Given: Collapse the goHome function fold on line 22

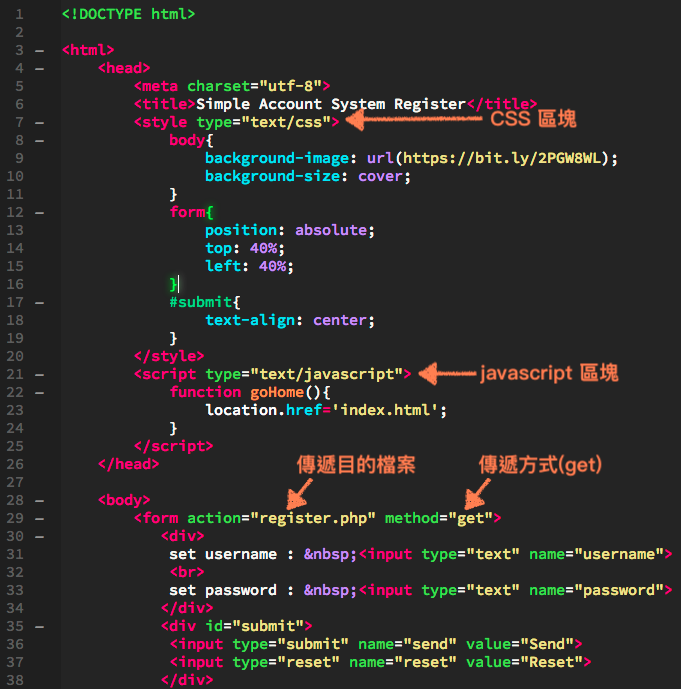Looking at the screenshot, I should [40, 393].
